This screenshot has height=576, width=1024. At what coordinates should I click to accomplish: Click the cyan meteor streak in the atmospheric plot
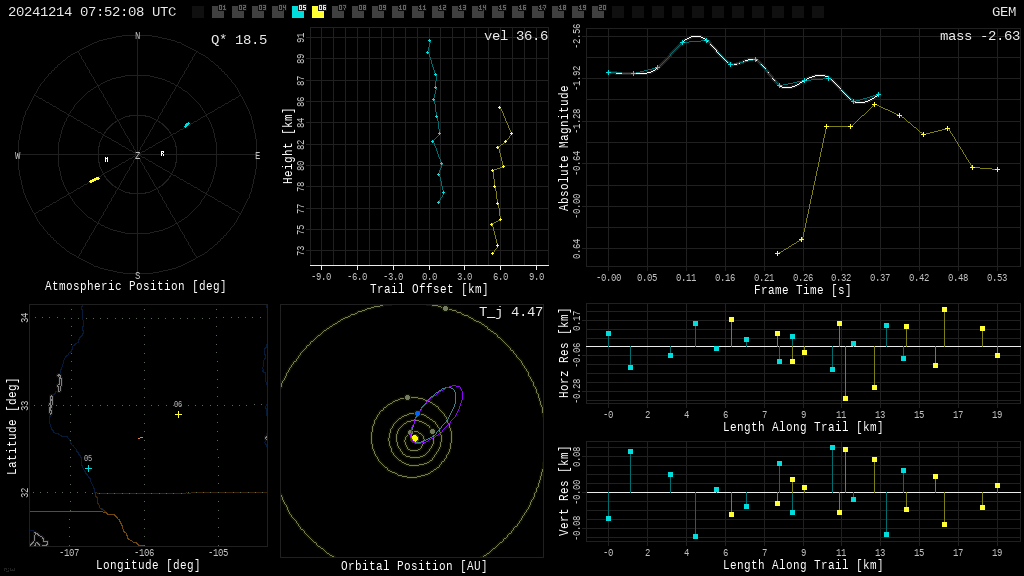(187, 125)
